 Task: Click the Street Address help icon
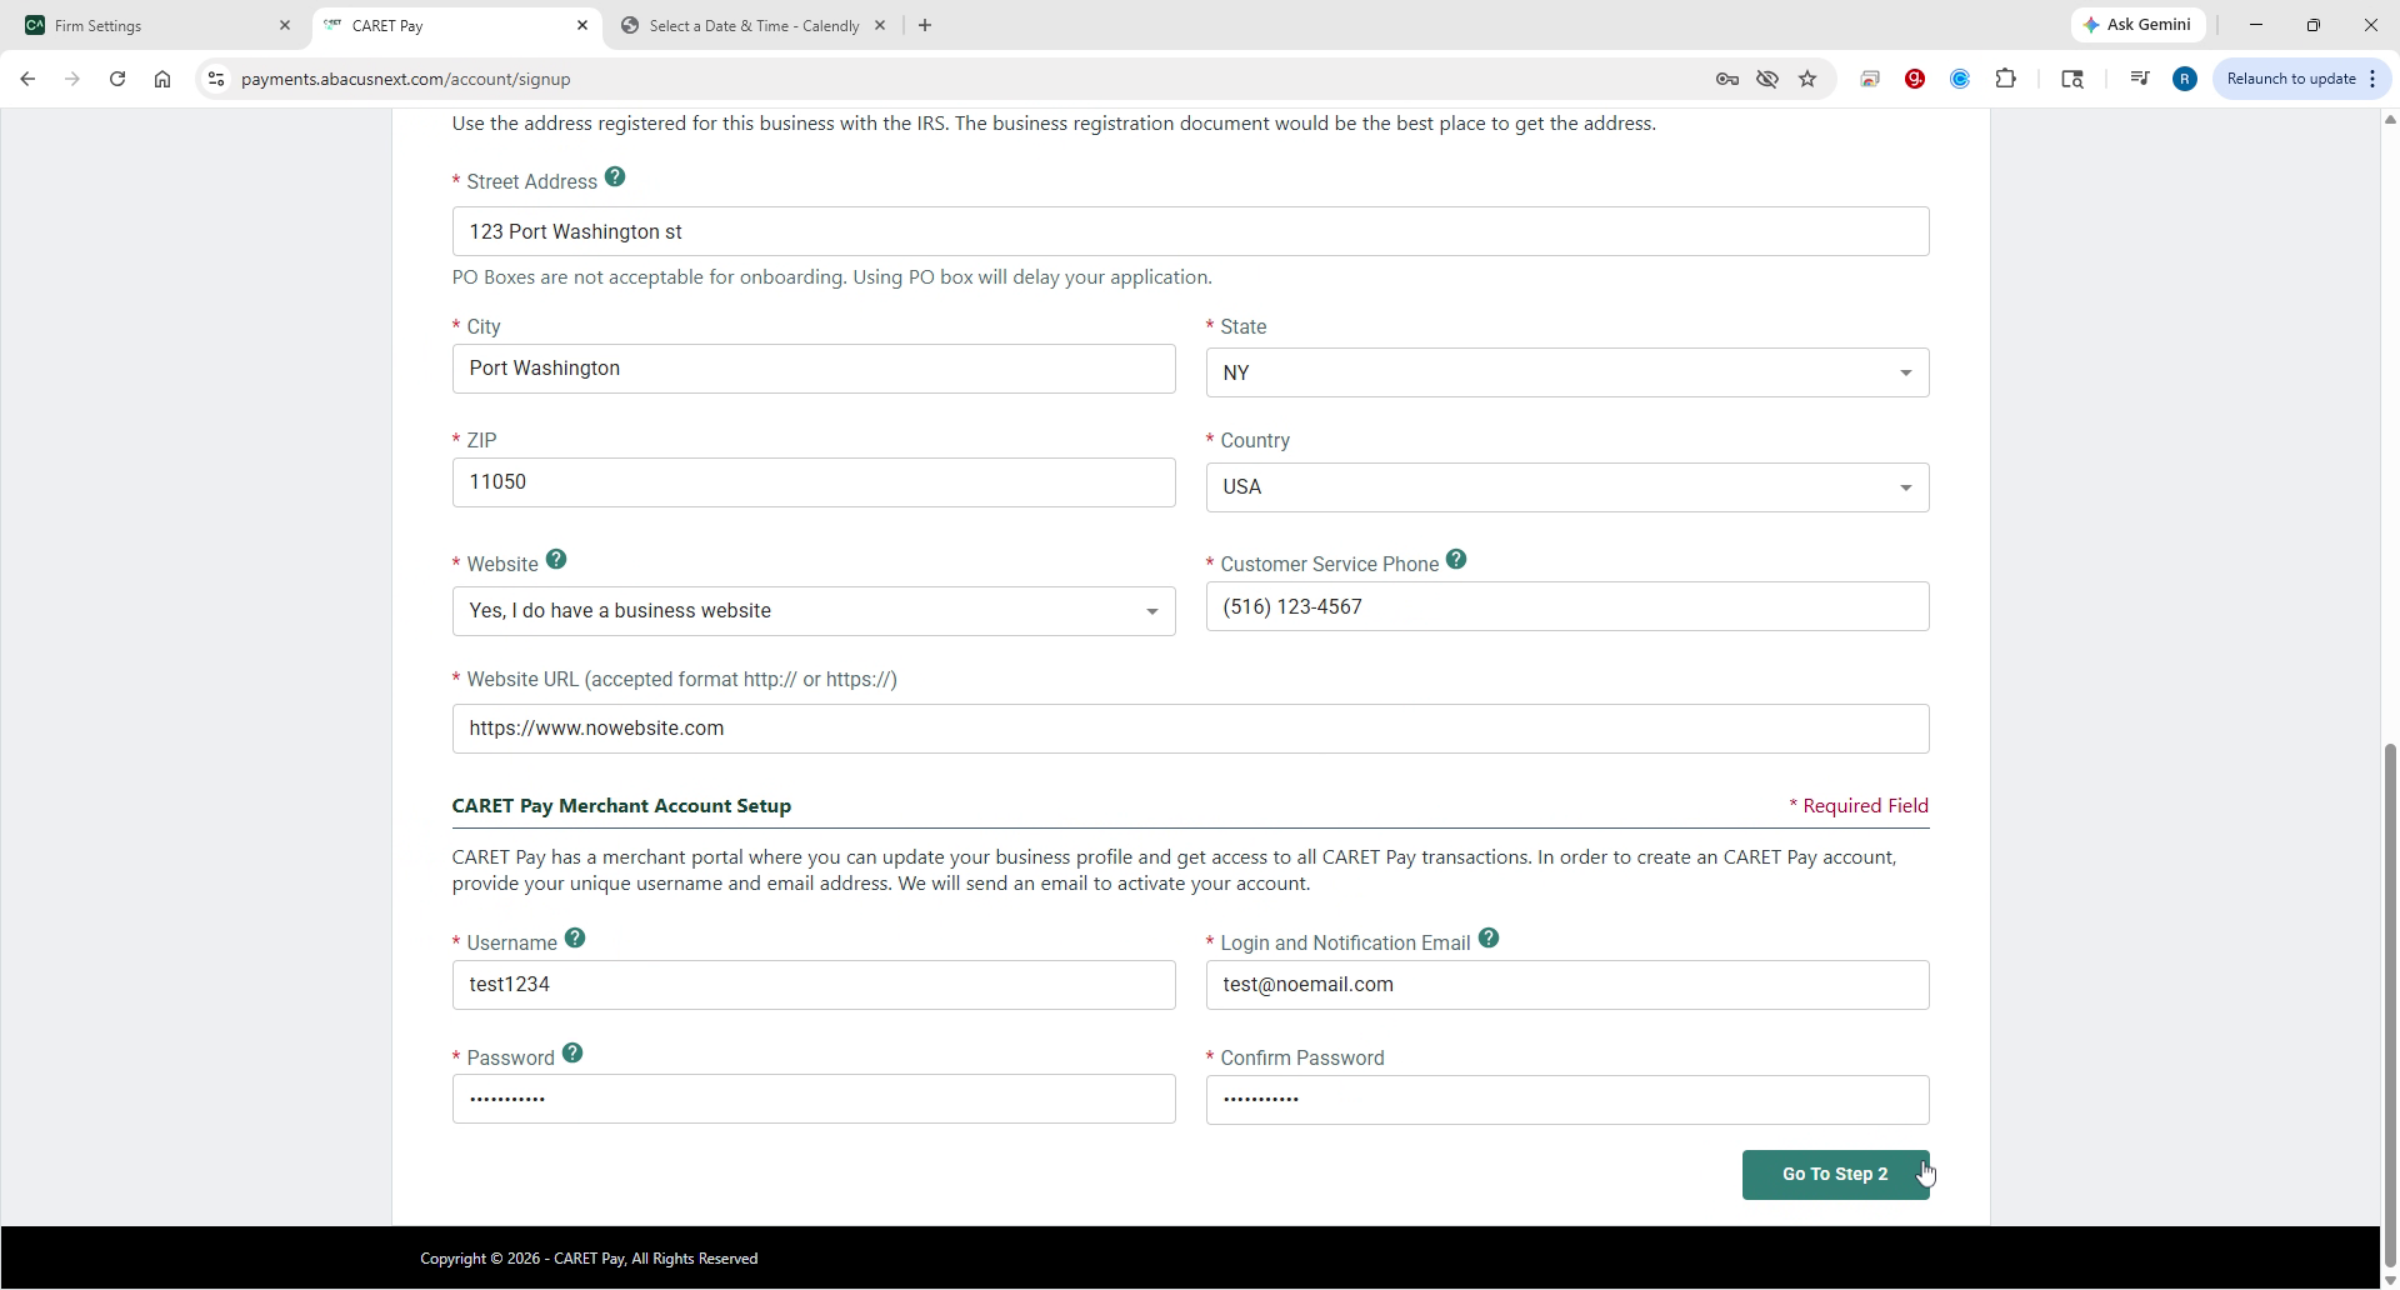(615, 177)
